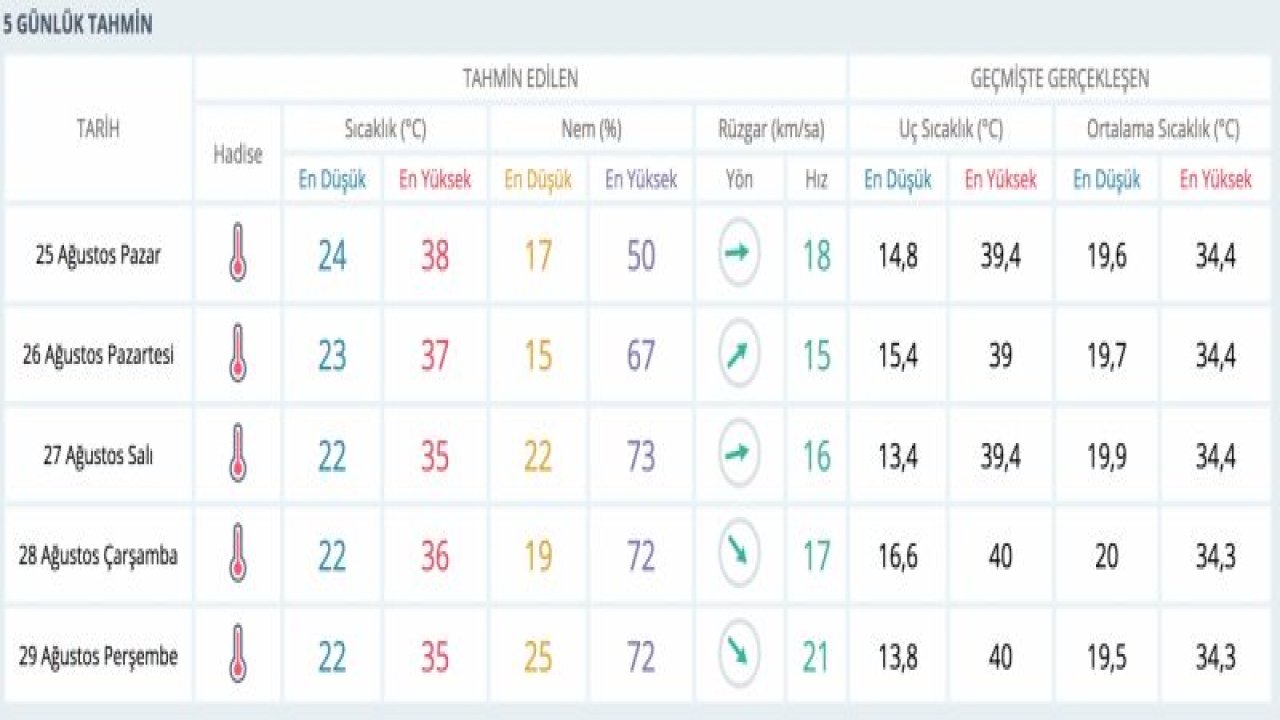Click the 25 Ağustos Pazar date cell
The height and width of the screenshot is (720, 1280).
point(98,255)
